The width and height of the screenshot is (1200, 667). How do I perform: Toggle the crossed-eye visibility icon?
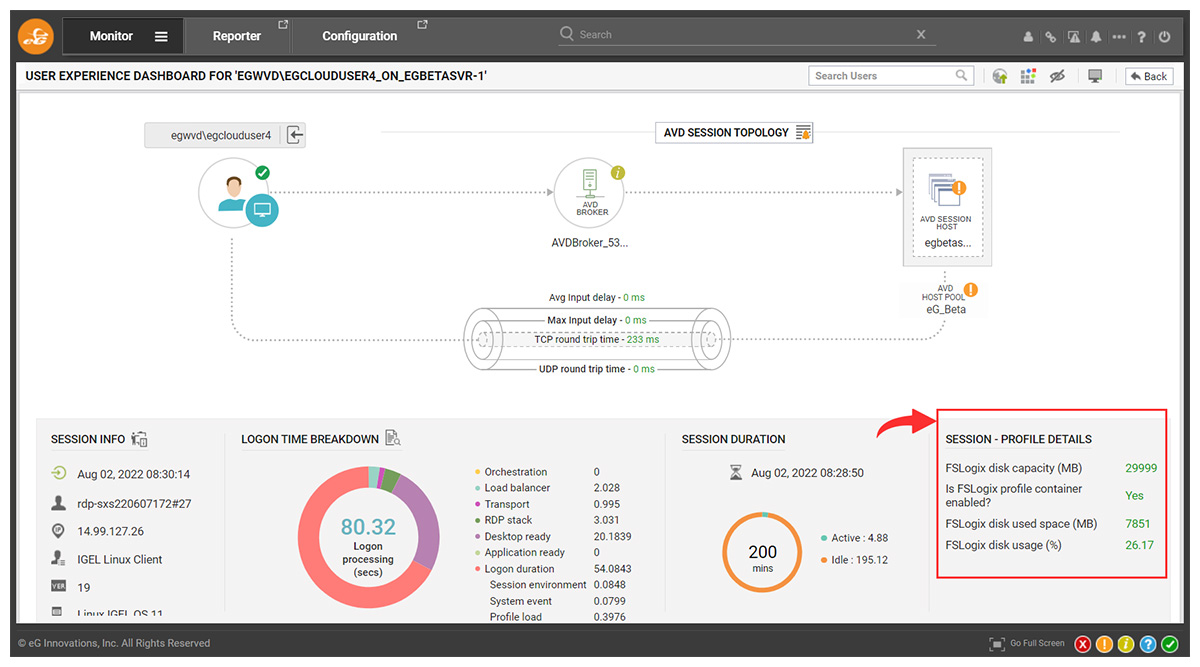(x=1057, y=76)
